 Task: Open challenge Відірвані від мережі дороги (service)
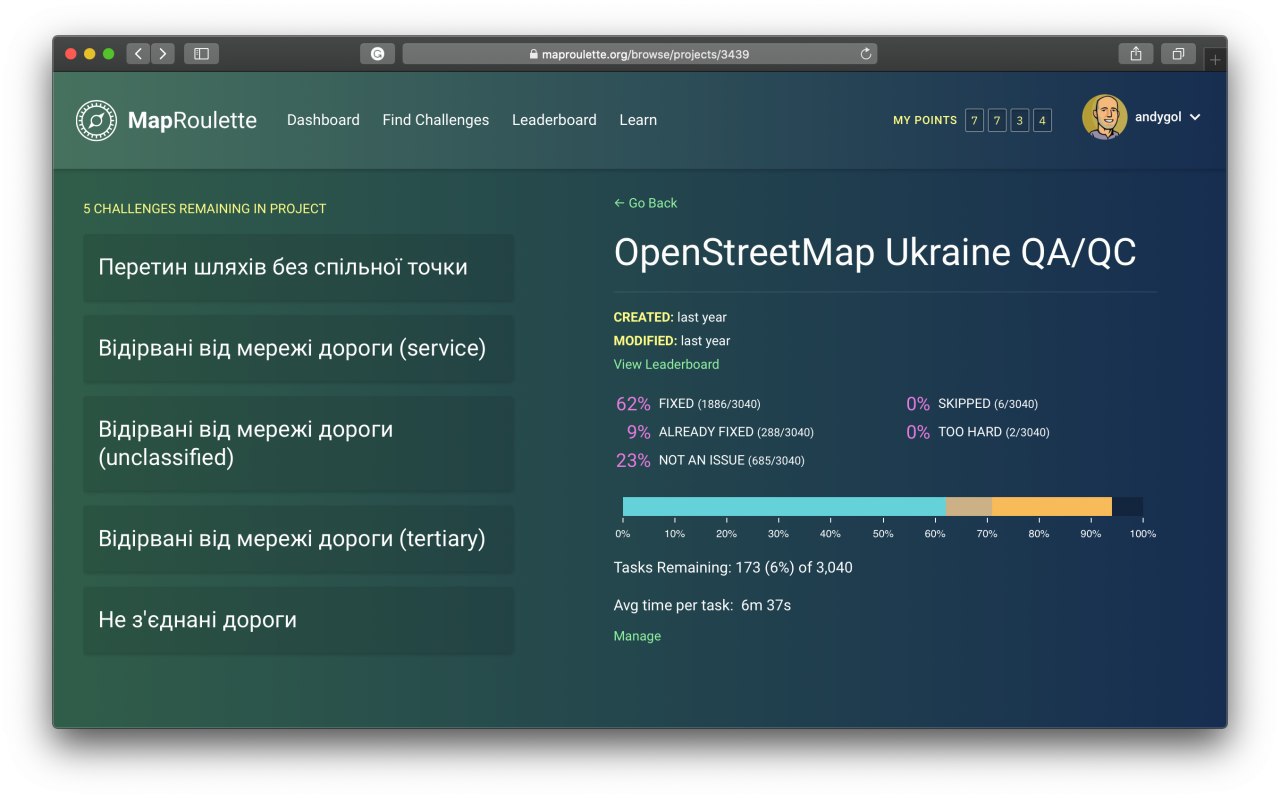coord(298,348)
